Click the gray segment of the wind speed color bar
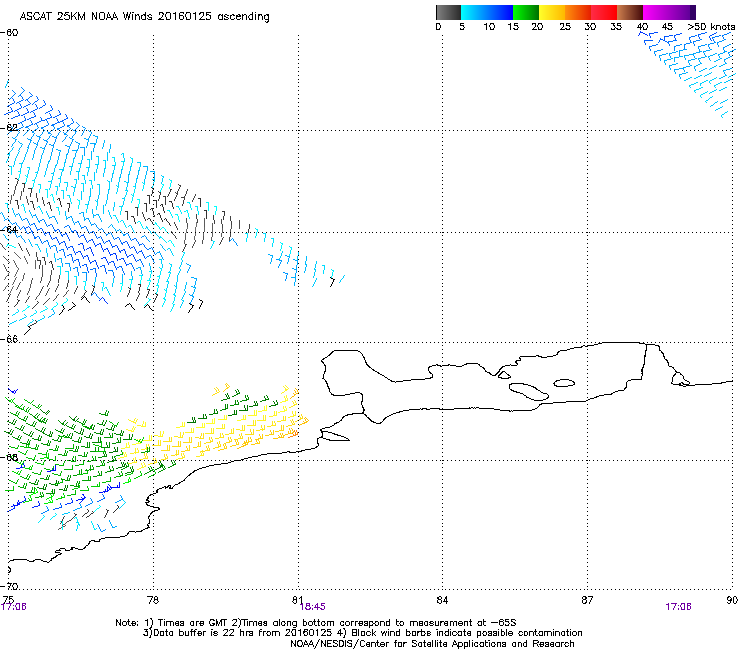Viewport: 740px width, 650px height. click(448, 12)
